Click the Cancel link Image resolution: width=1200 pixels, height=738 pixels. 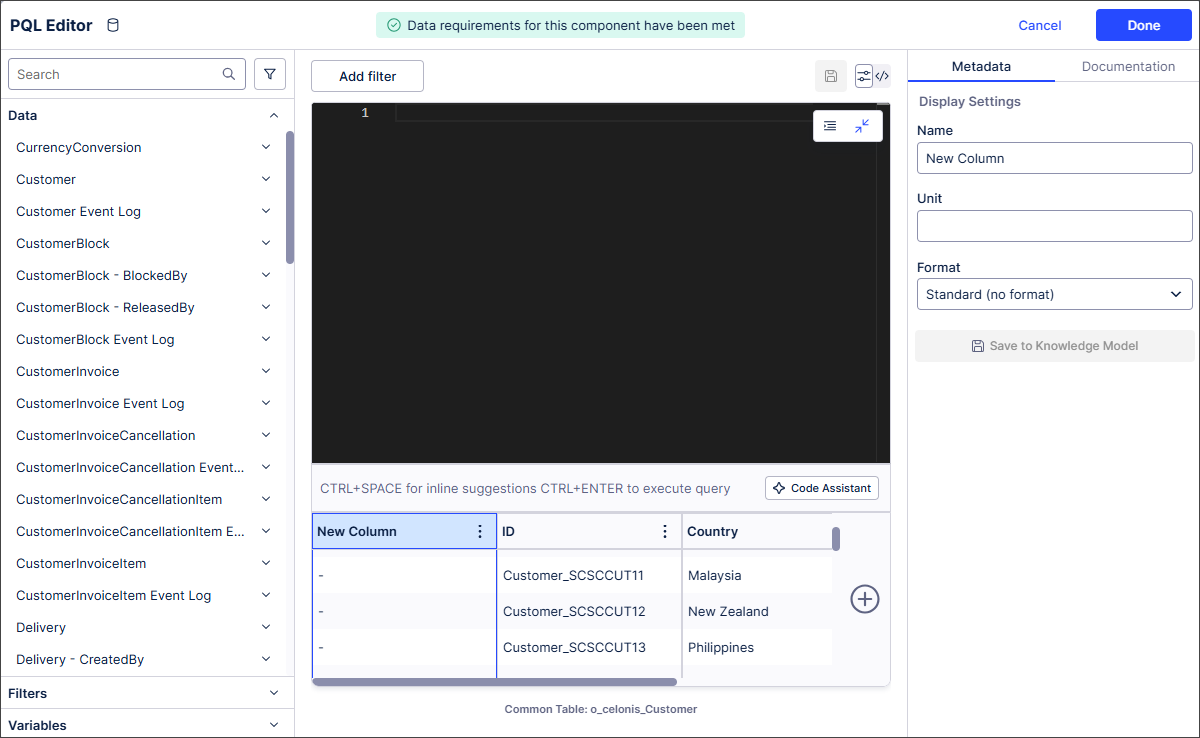[1040, 25]
